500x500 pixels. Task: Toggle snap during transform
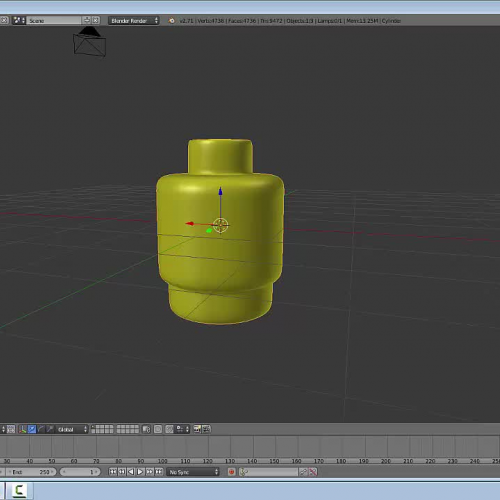169,429
